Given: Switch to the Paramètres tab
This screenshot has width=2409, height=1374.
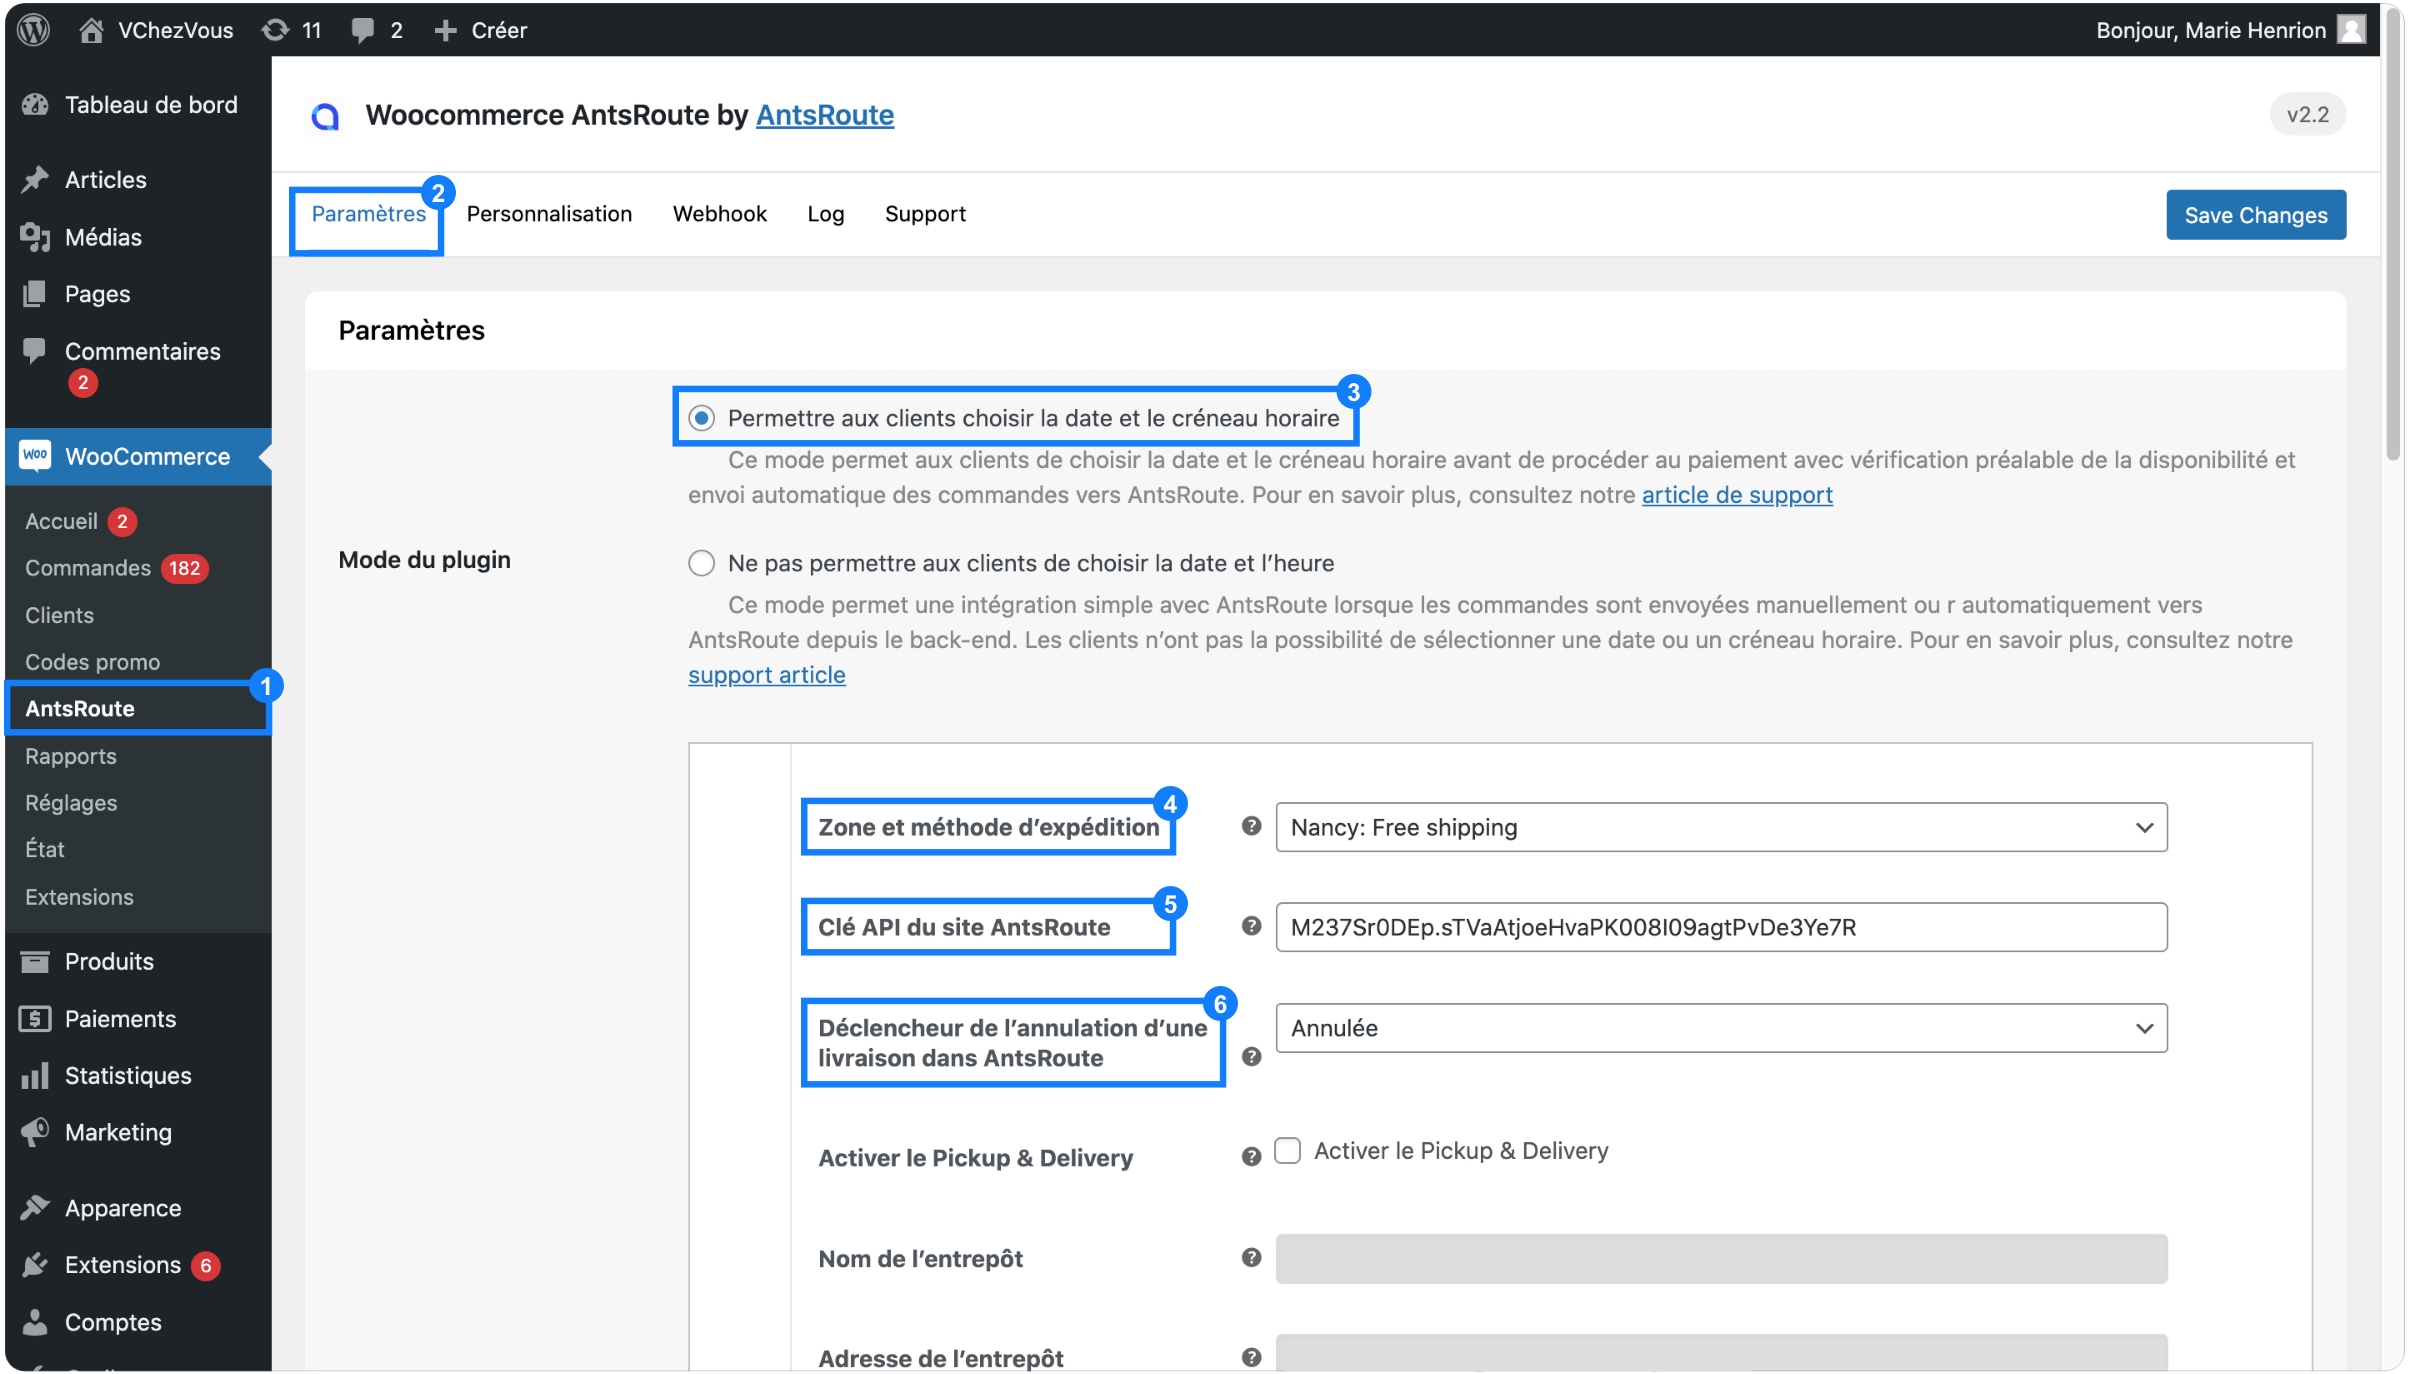Looking at the screenshot, I should coord(368,214).
